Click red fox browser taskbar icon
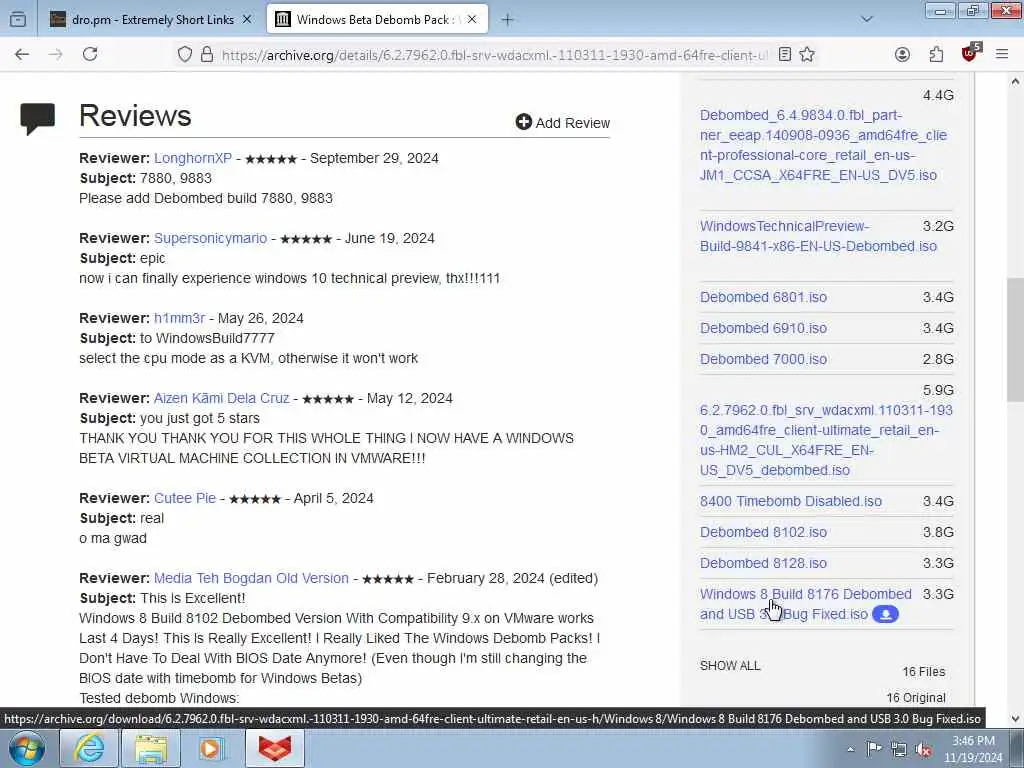 coord(275,748)
